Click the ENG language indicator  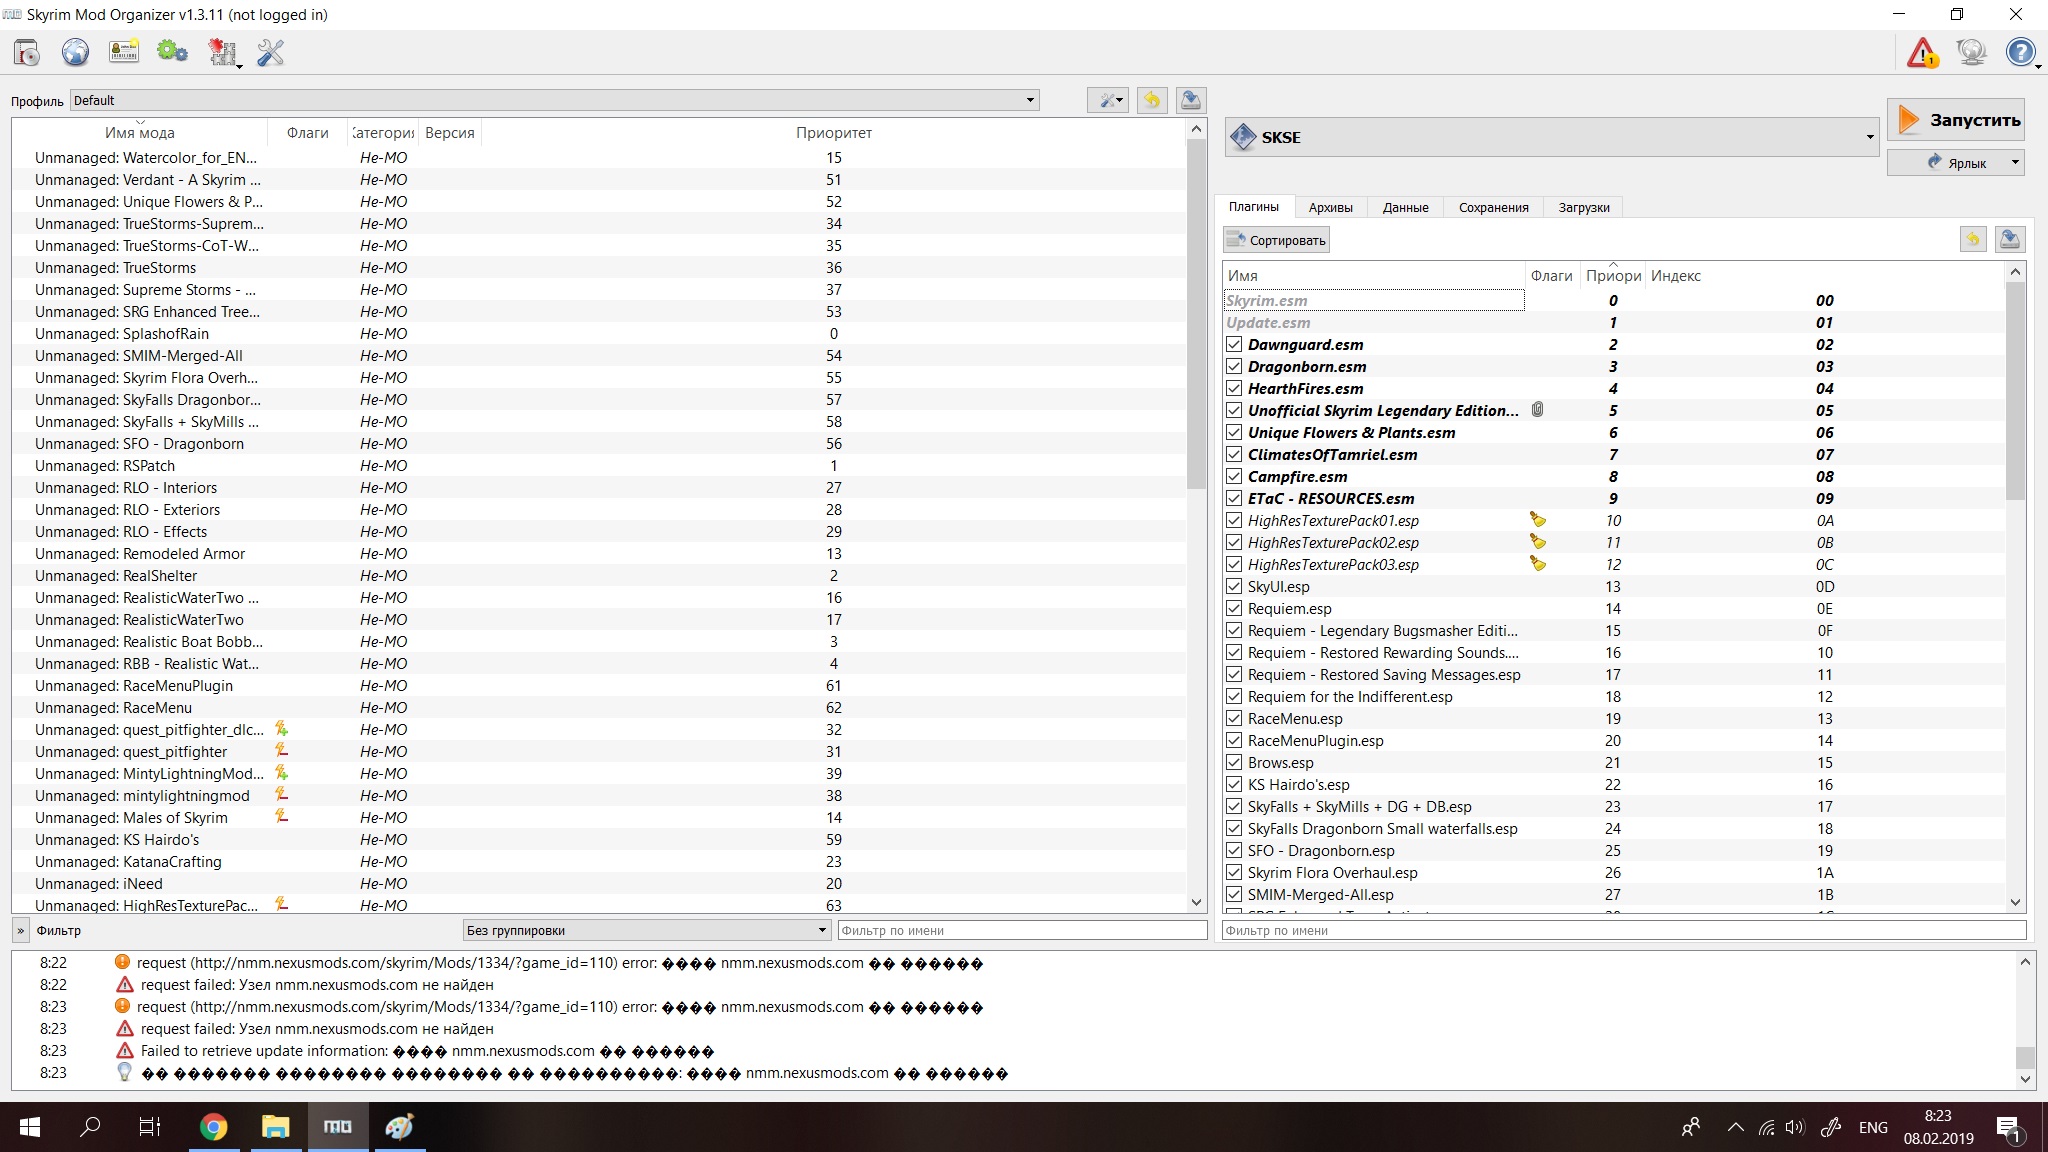(x=1873, y=1128)
